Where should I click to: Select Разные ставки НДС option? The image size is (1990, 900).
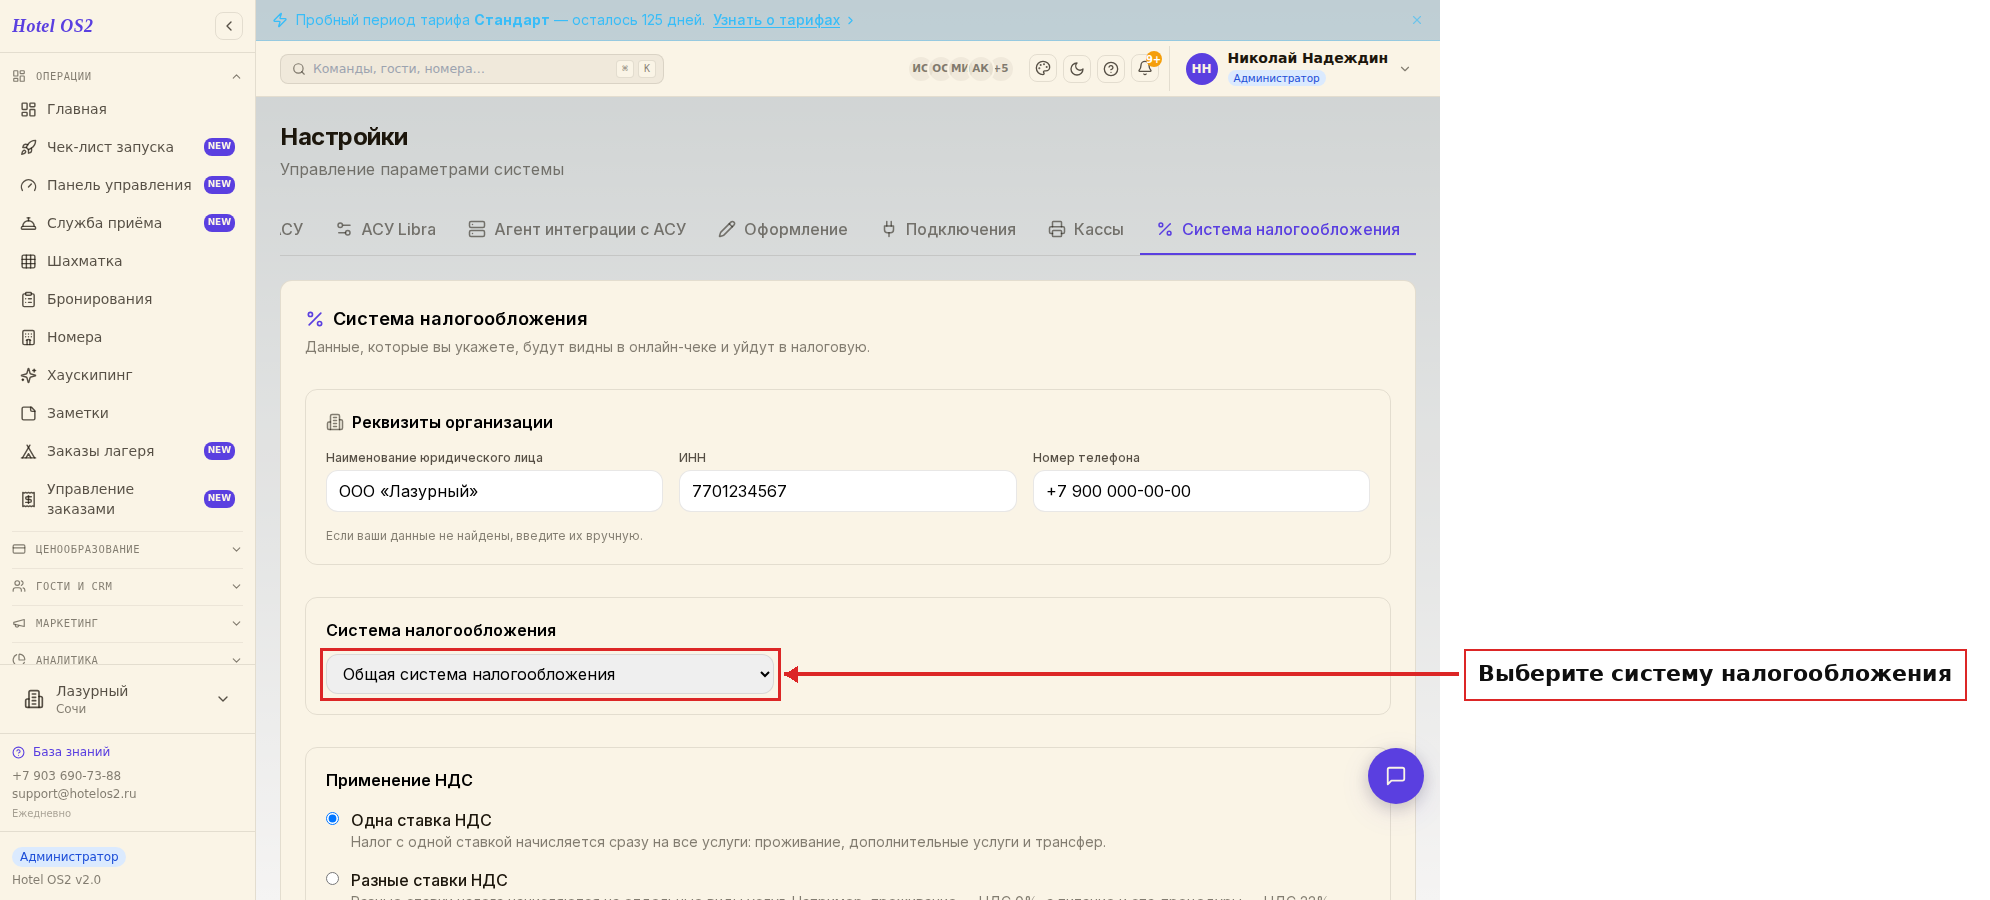333,879
